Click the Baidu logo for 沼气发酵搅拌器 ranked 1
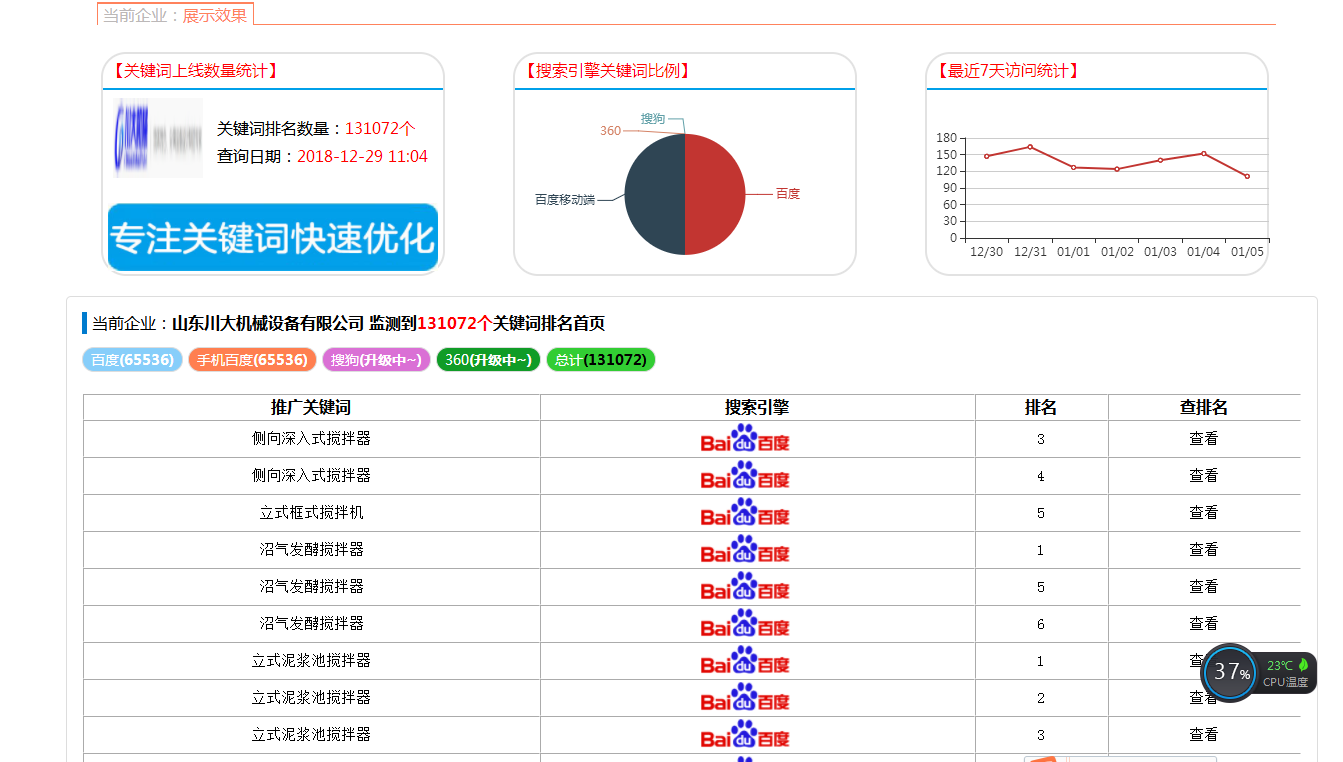Image resolution: width=1343 pixels, height=762 pixels. click(745, 550)
